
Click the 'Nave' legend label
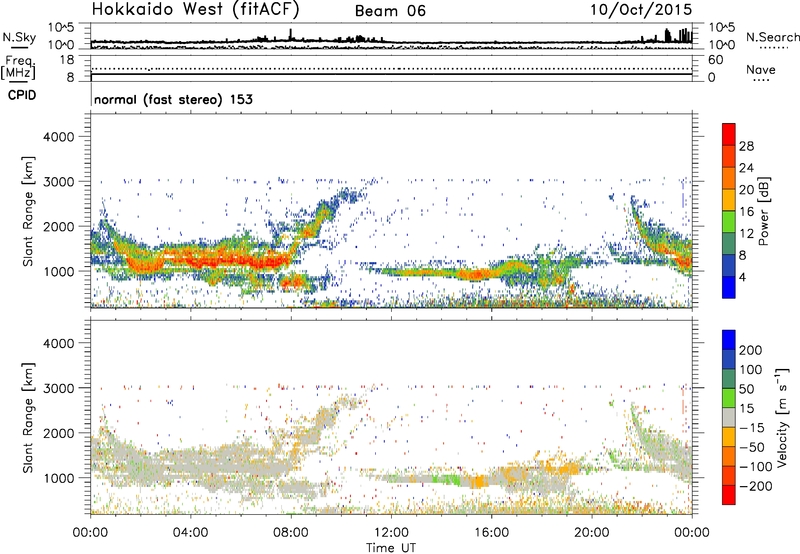pos(761,70)
